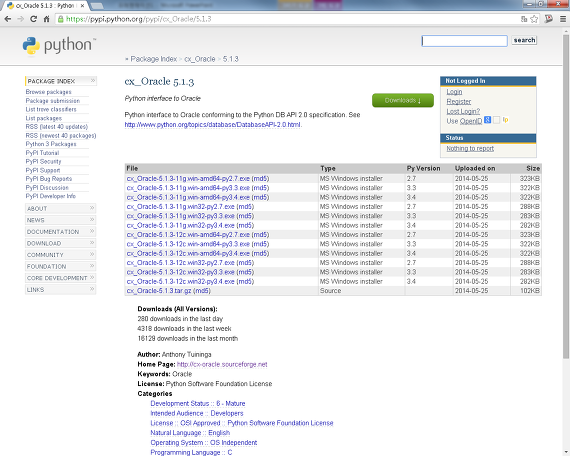Reload the page with the refresh icon
570x456 pixels.
[33, 19]
